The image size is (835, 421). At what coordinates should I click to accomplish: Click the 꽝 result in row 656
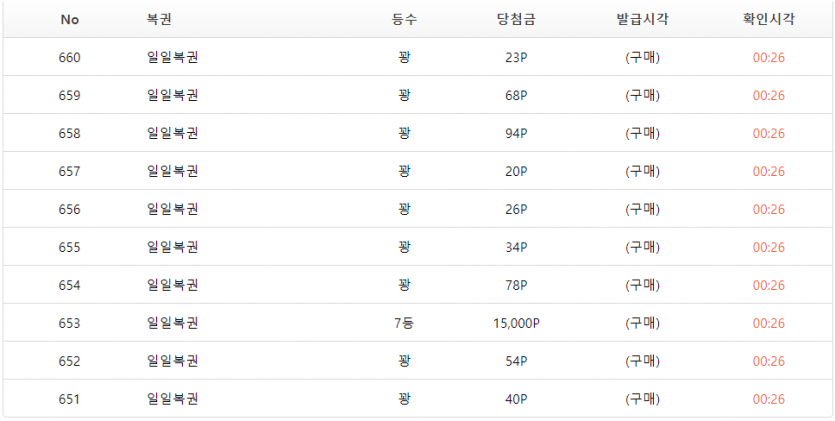(405, 210)
